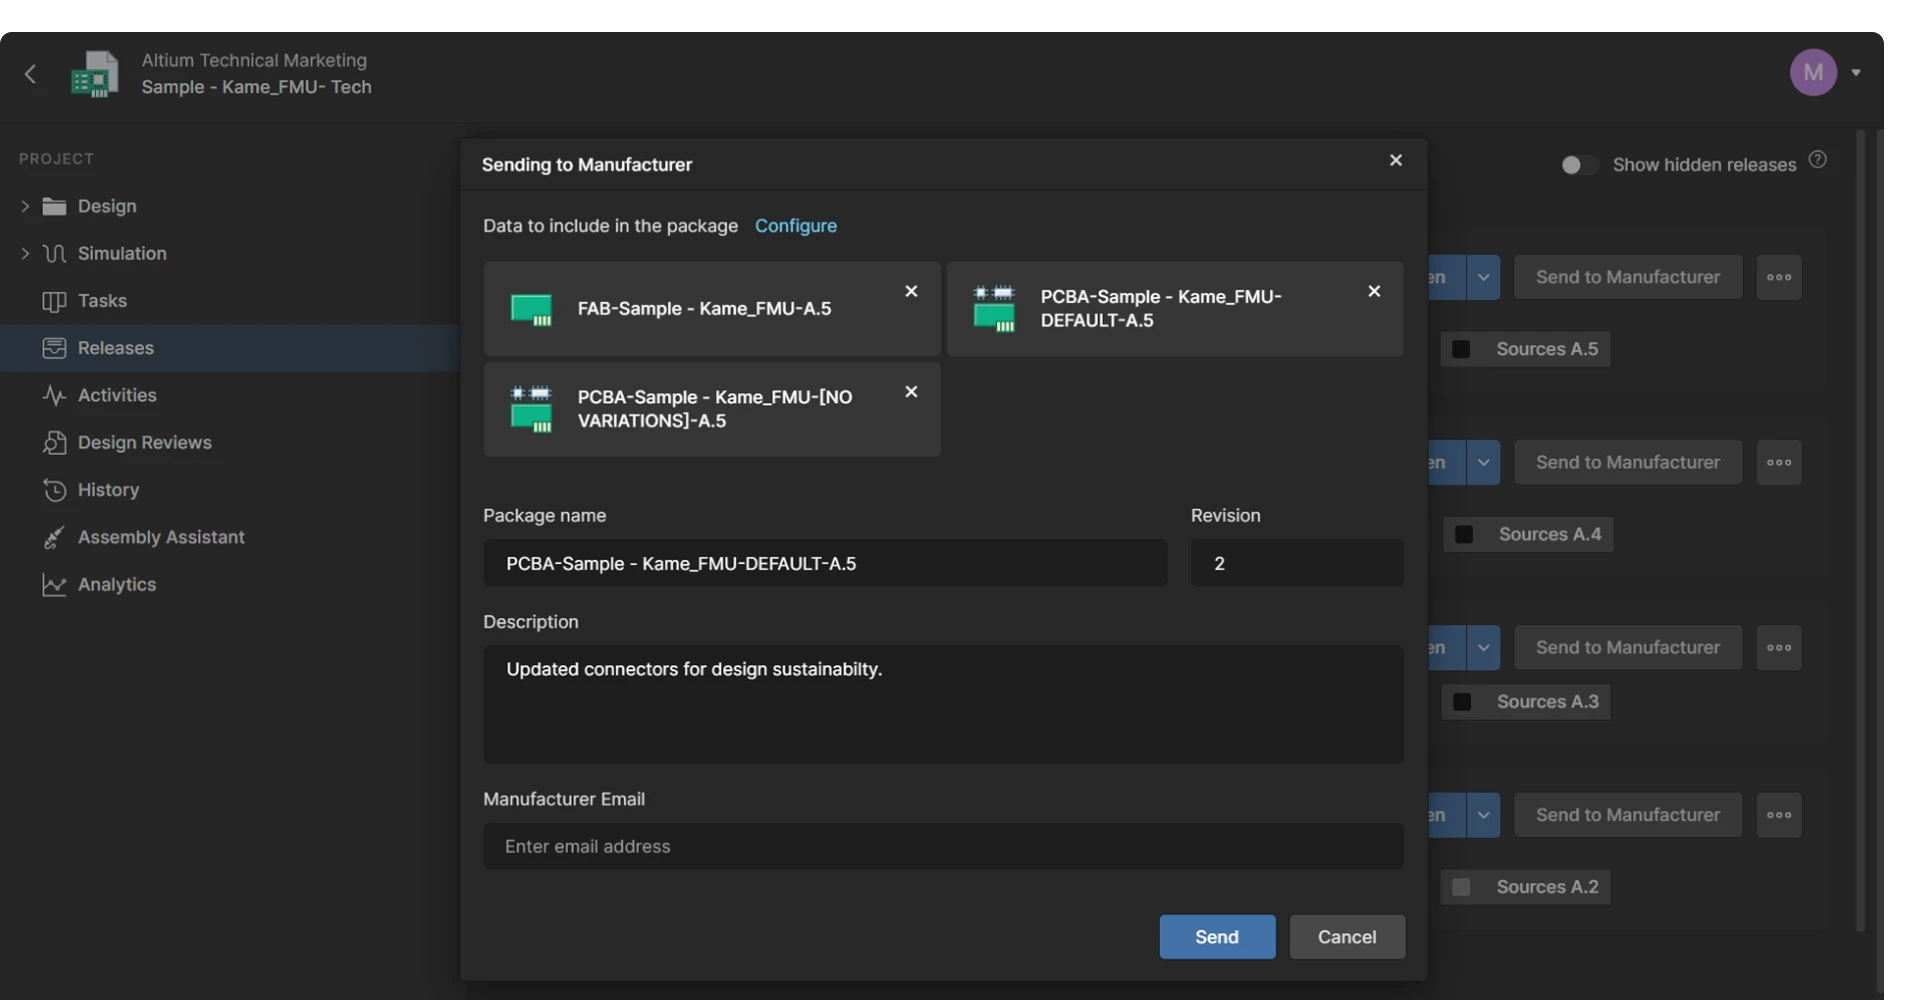The image size is (1920, 1000).
Task: Open more options for Sources A.5 release
Action: click(x=1779, y=277)
